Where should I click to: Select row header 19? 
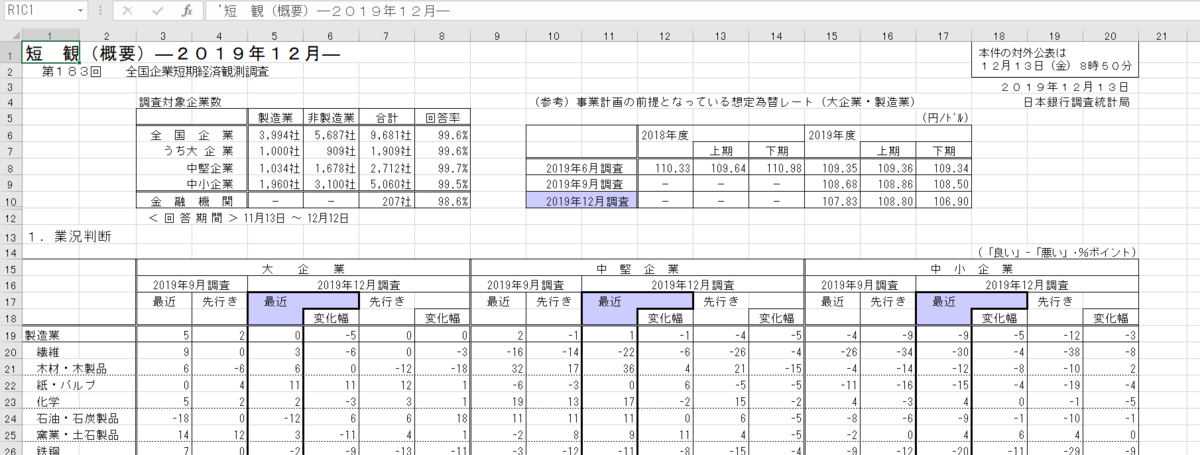click(x=9, y=335)
